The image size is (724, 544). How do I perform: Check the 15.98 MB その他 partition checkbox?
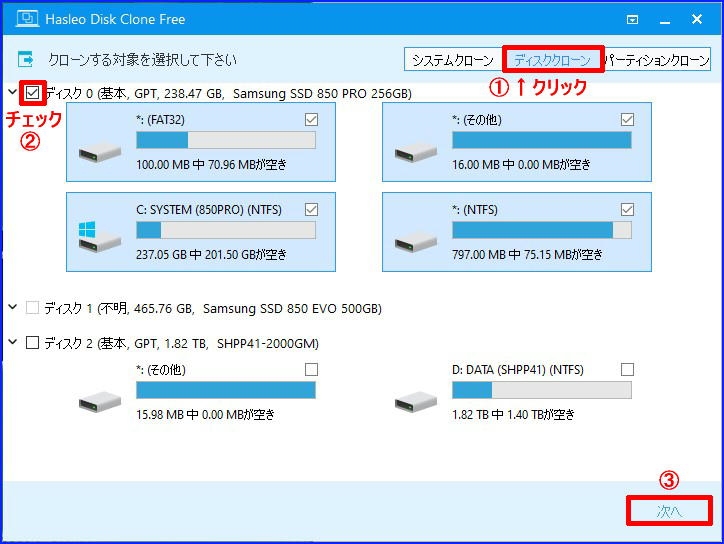(x=311, y=369)
